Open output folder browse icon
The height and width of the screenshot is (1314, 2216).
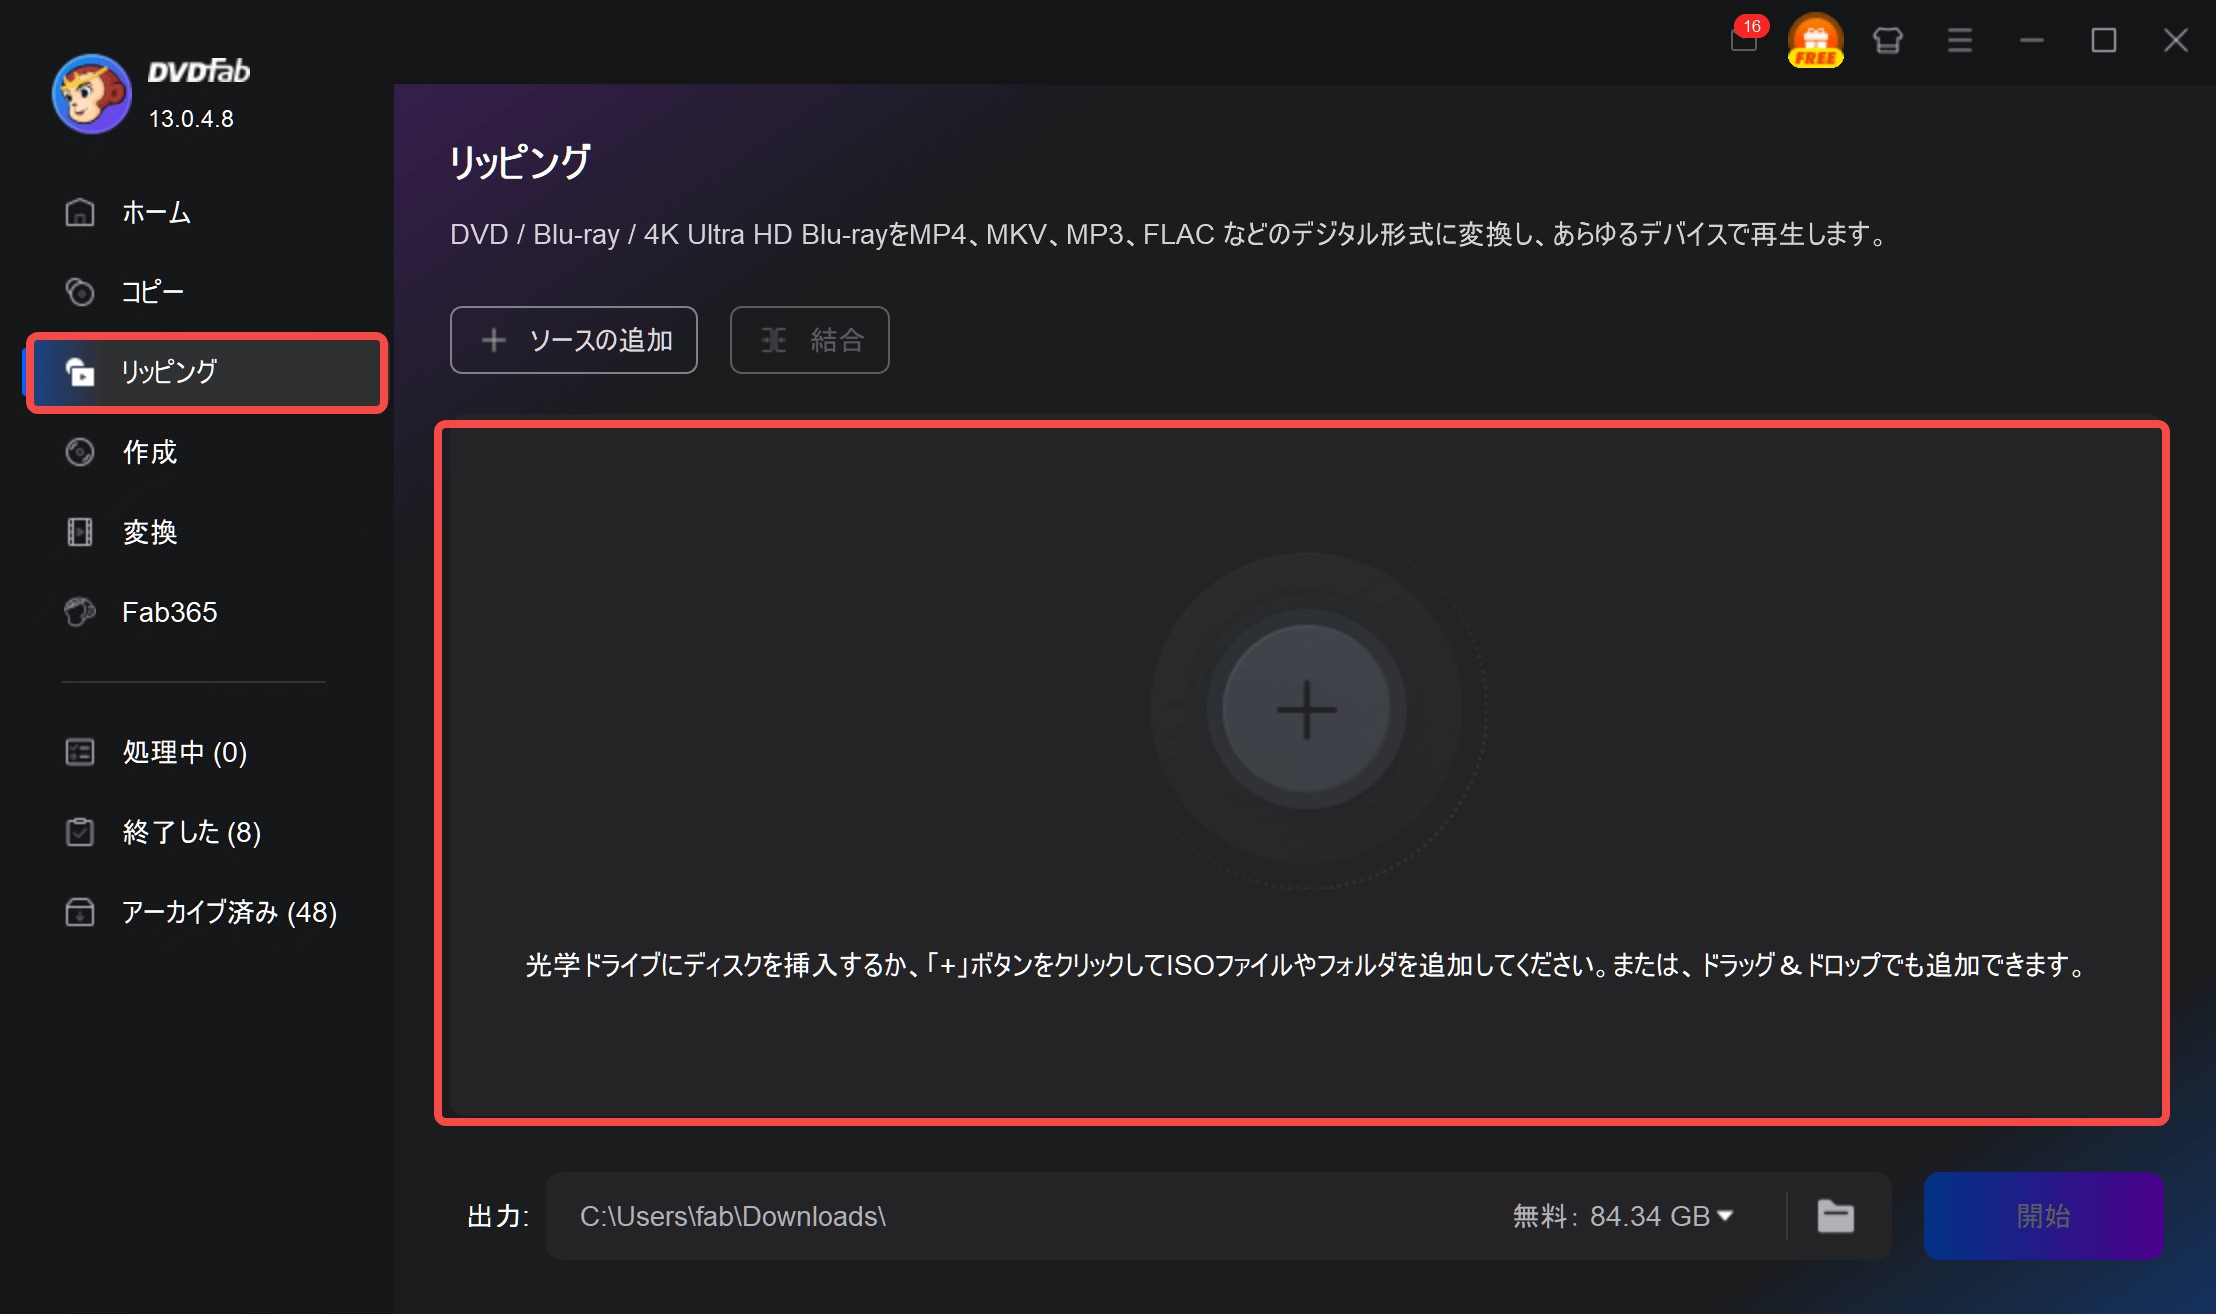click(1835, 1216)
